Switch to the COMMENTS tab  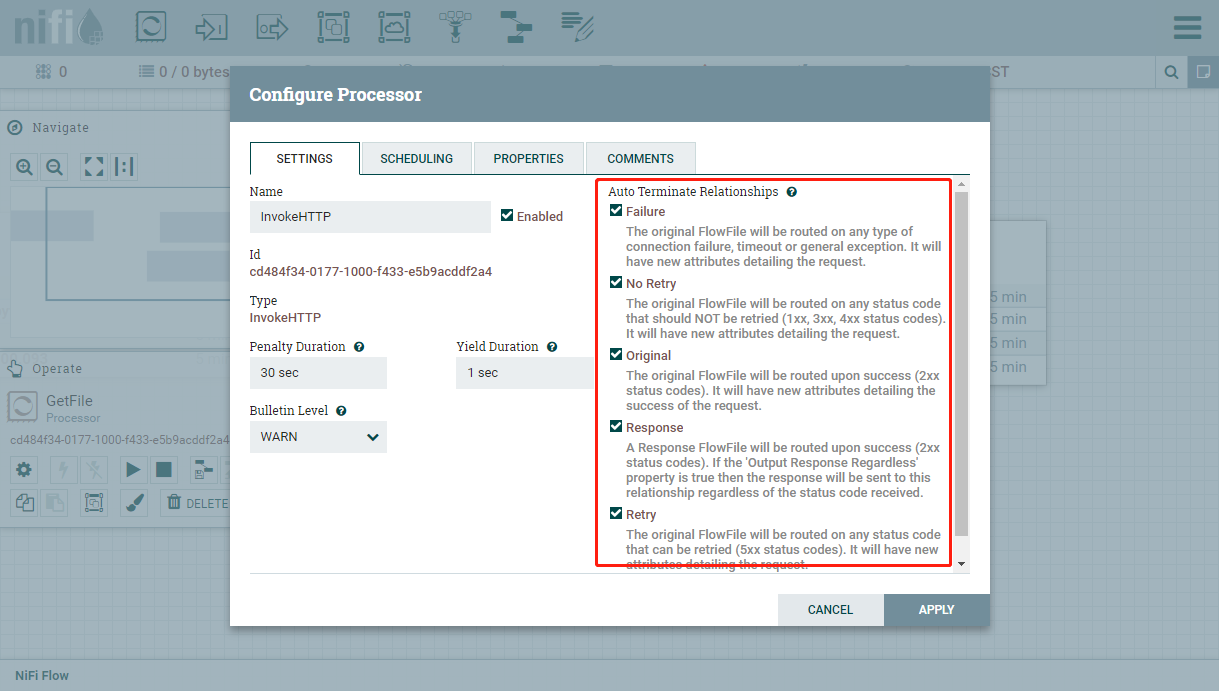click(641, 159)
